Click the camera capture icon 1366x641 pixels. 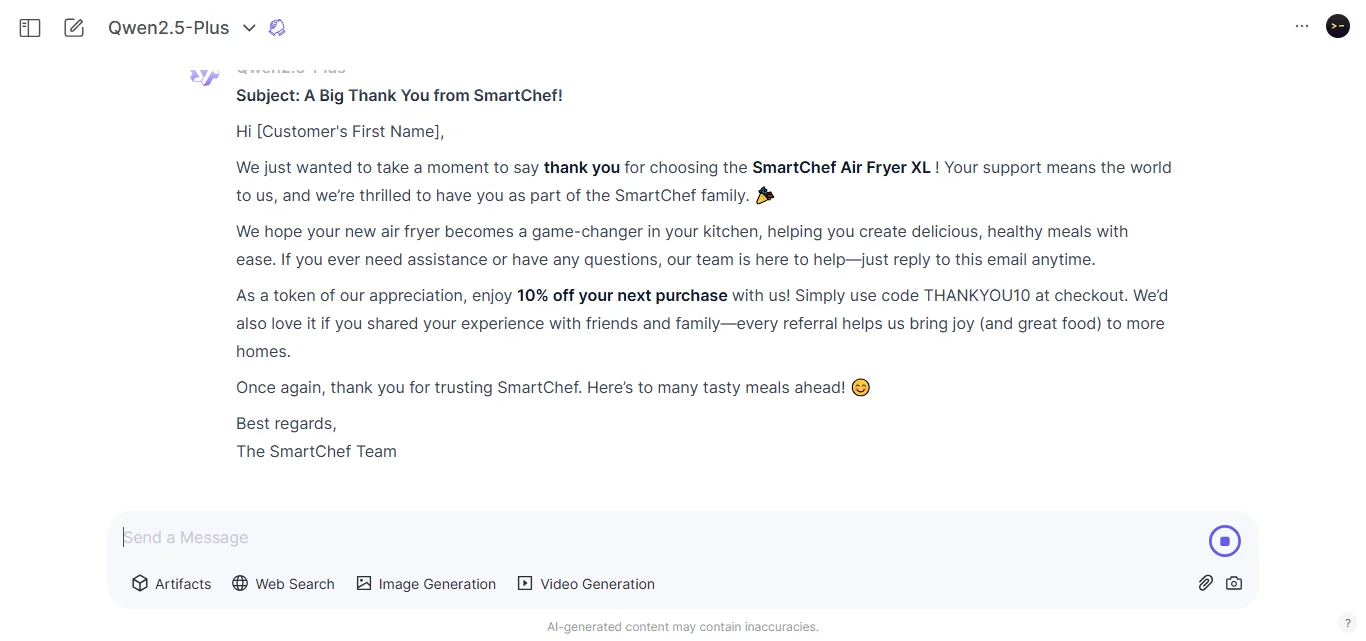tap(1234, 583)
